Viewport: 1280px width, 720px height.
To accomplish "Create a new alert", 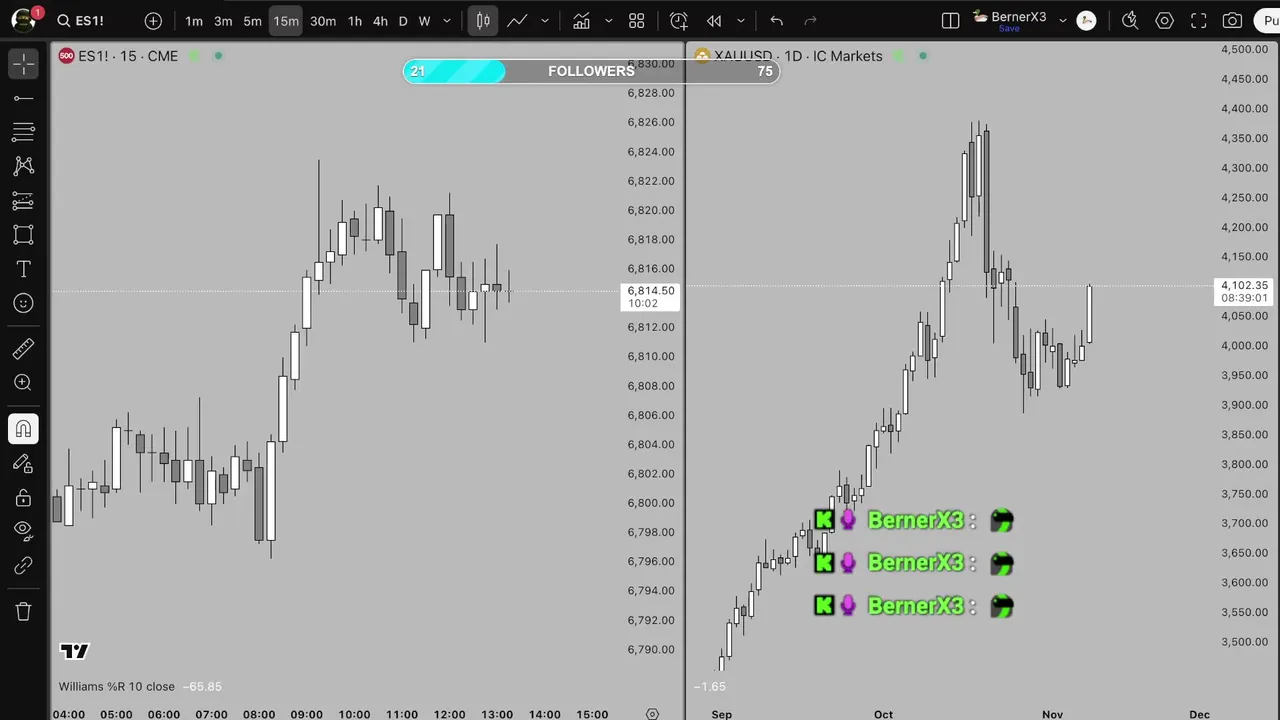I will [679, 20].
